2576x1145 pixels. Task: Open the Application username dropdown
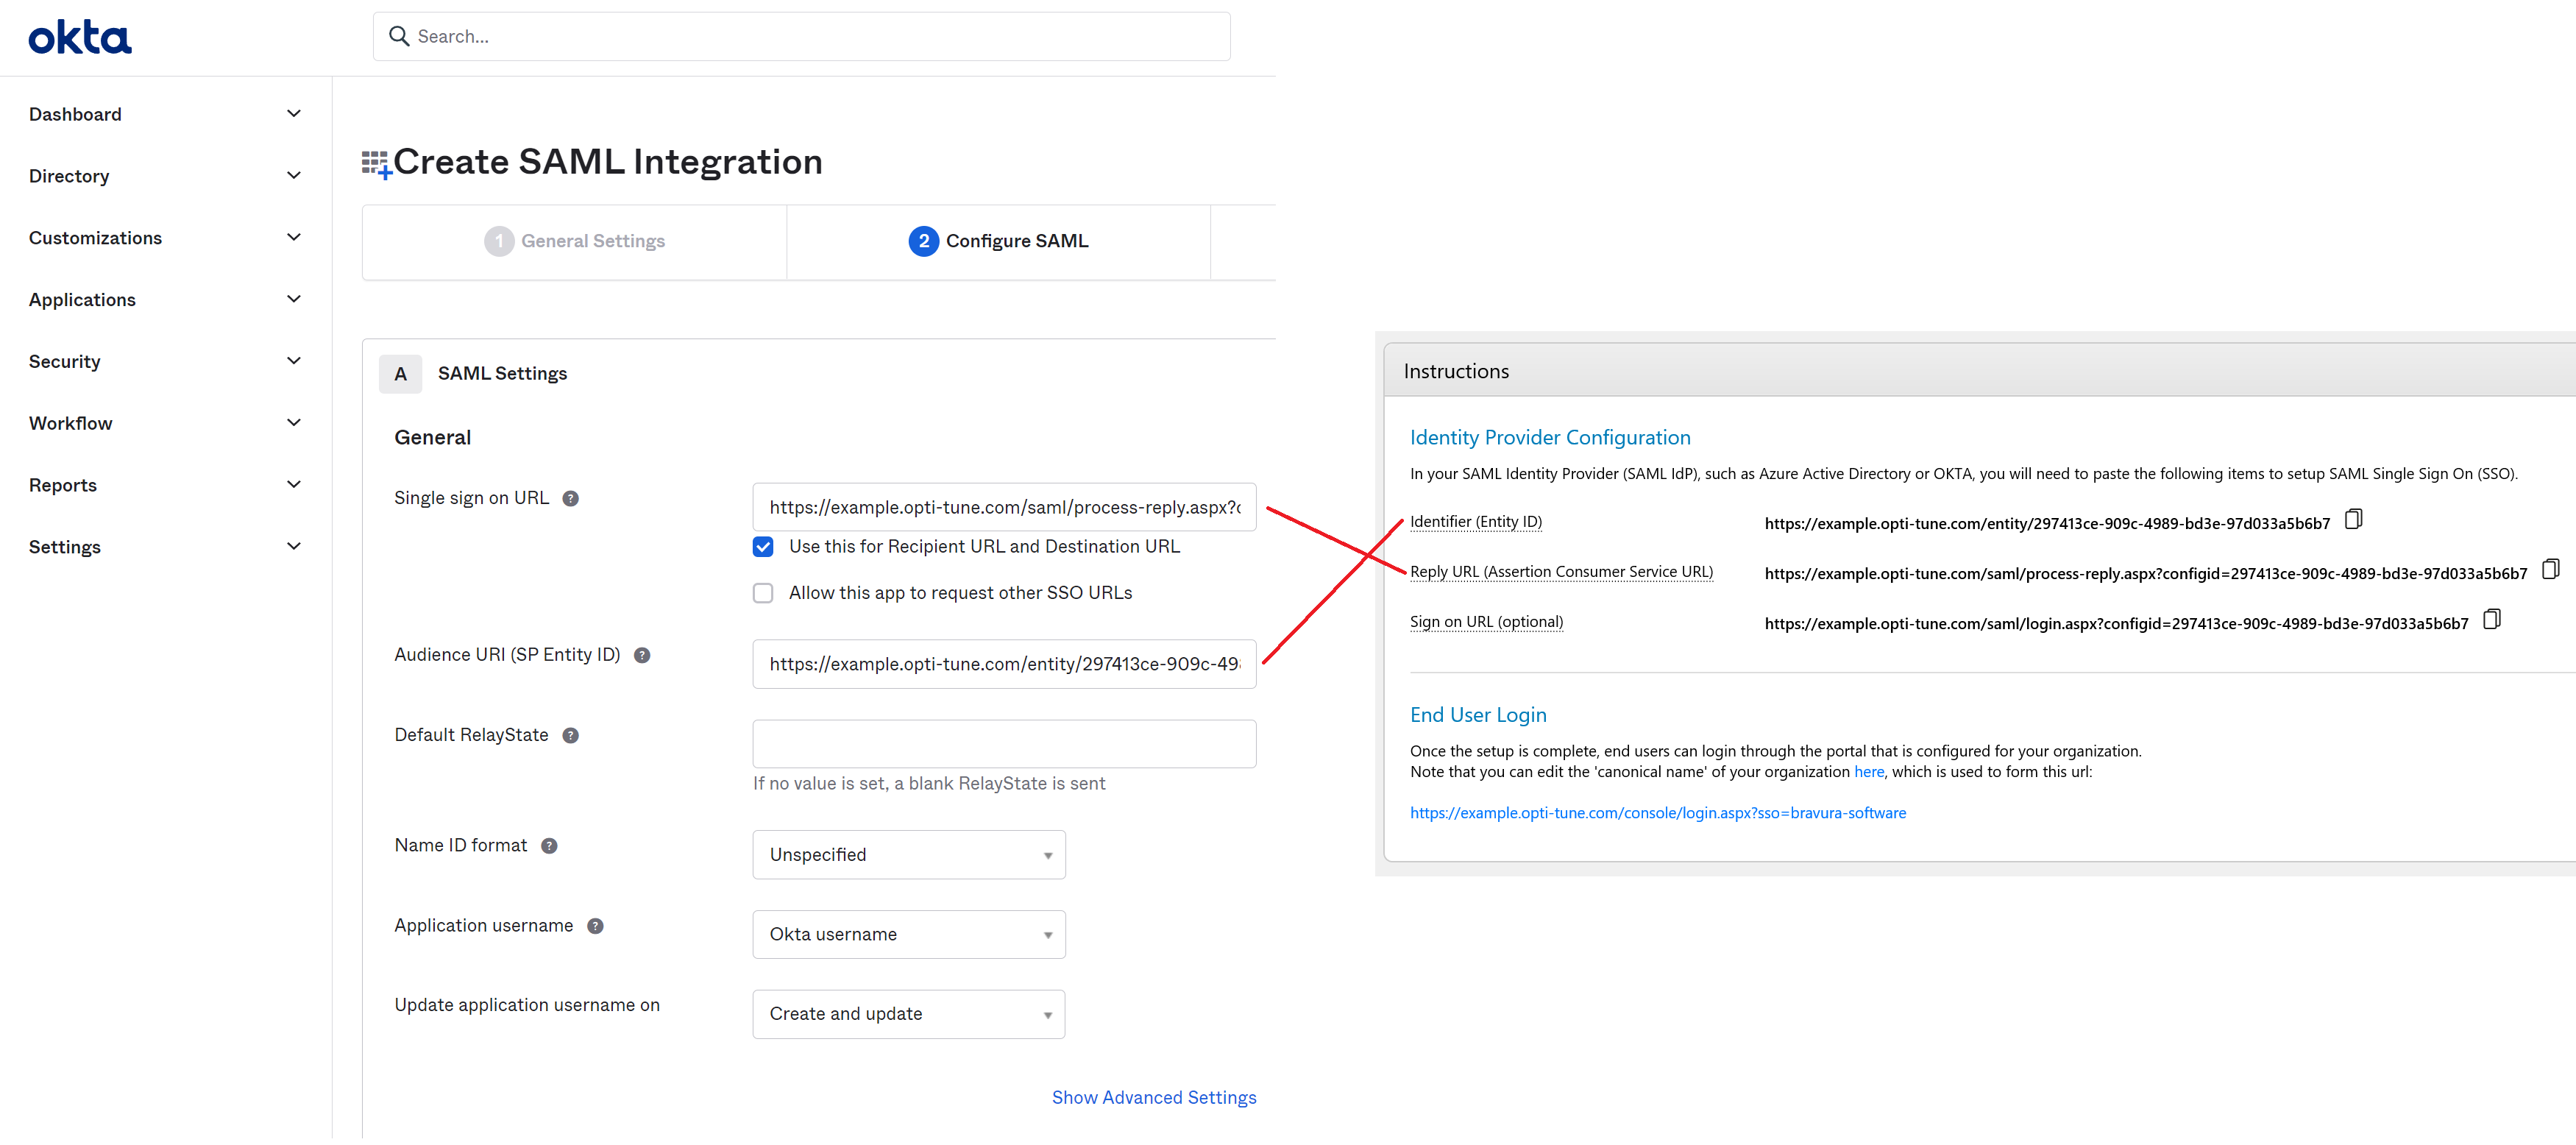click(908, 935)
